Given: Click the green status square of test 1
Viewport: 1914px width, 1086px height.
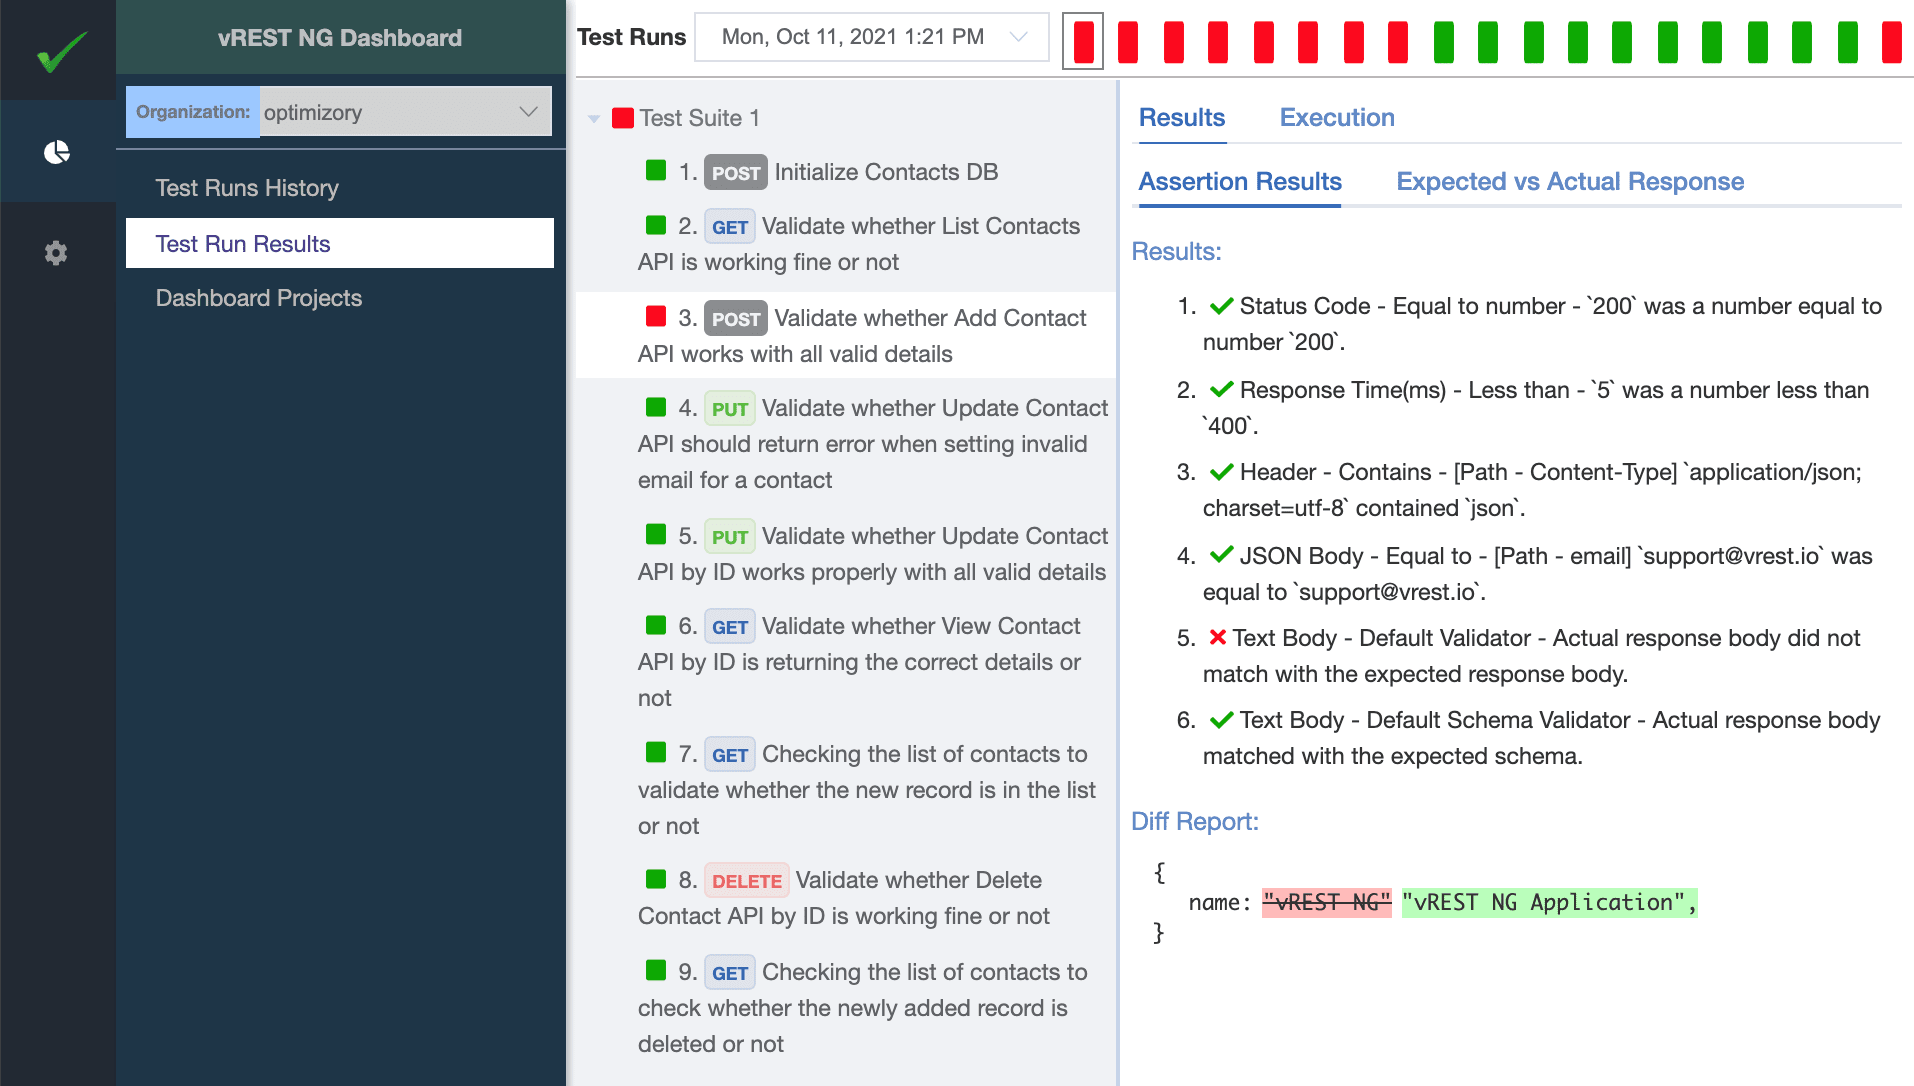Looking at the screenshot, I should click(656, 170).
